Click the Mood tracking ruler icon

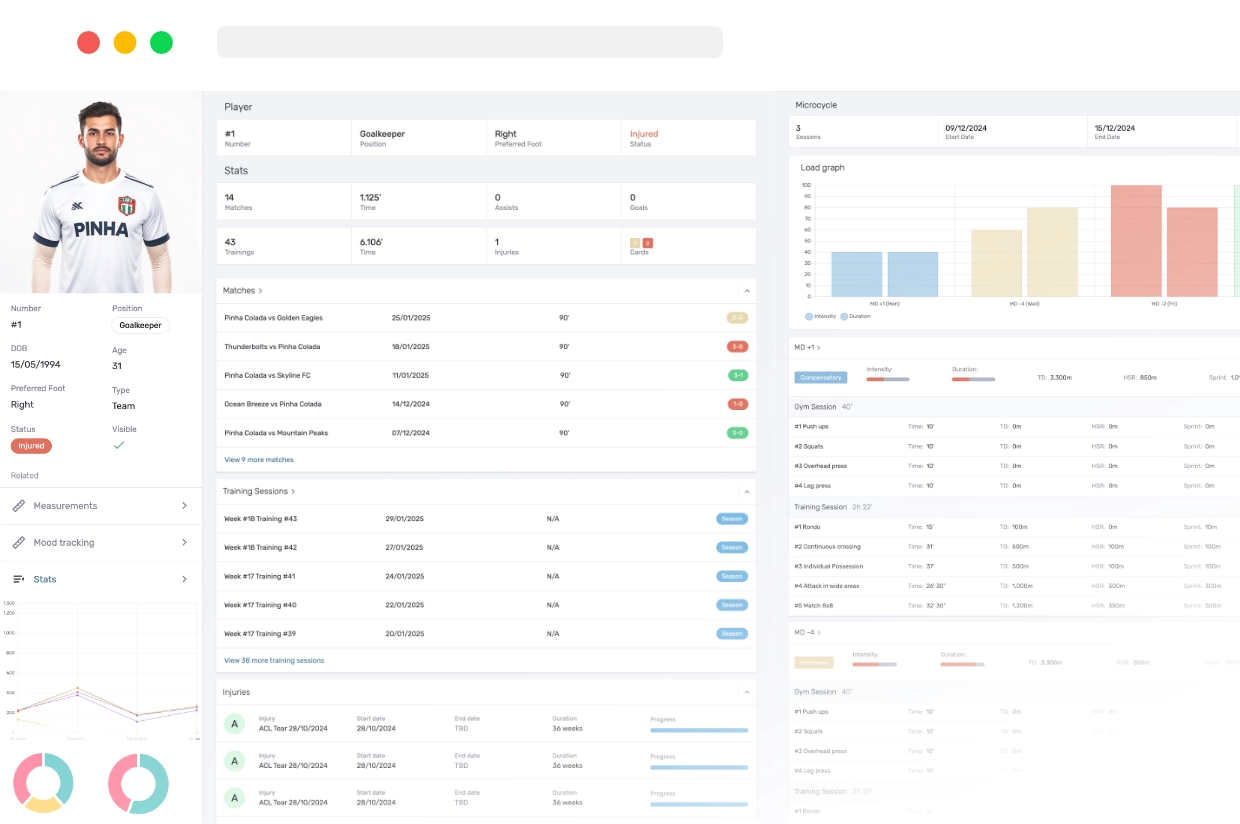pyautogui.click(x=18, y=543)
